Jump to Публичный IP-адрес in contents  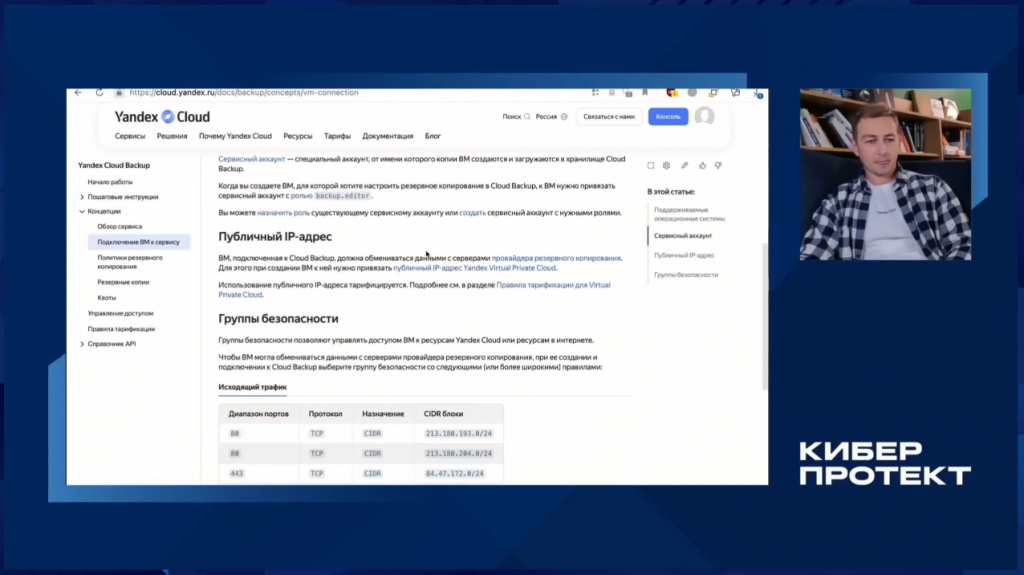click(684, 255)
